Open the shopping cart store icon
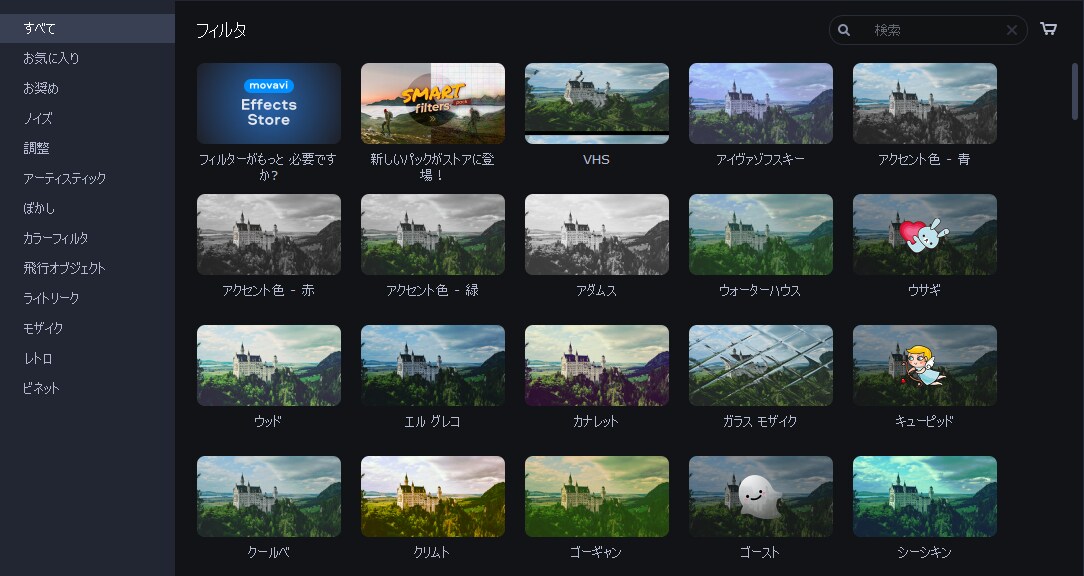The height and width of the screenshot is (576, 1084). [1048, 29]
